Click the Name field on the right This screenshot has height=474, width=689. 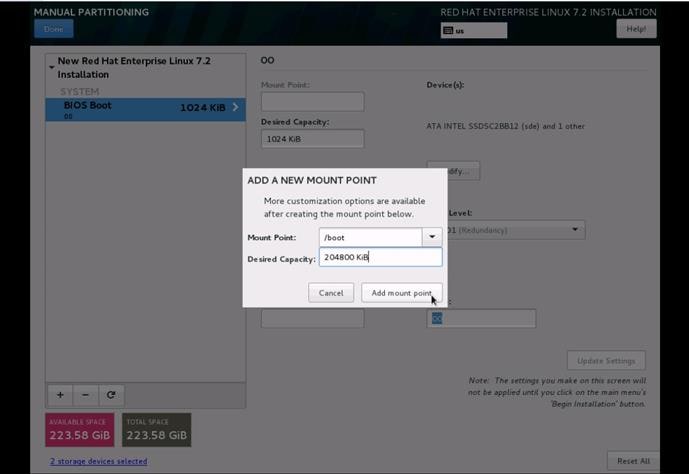(481, 318)
